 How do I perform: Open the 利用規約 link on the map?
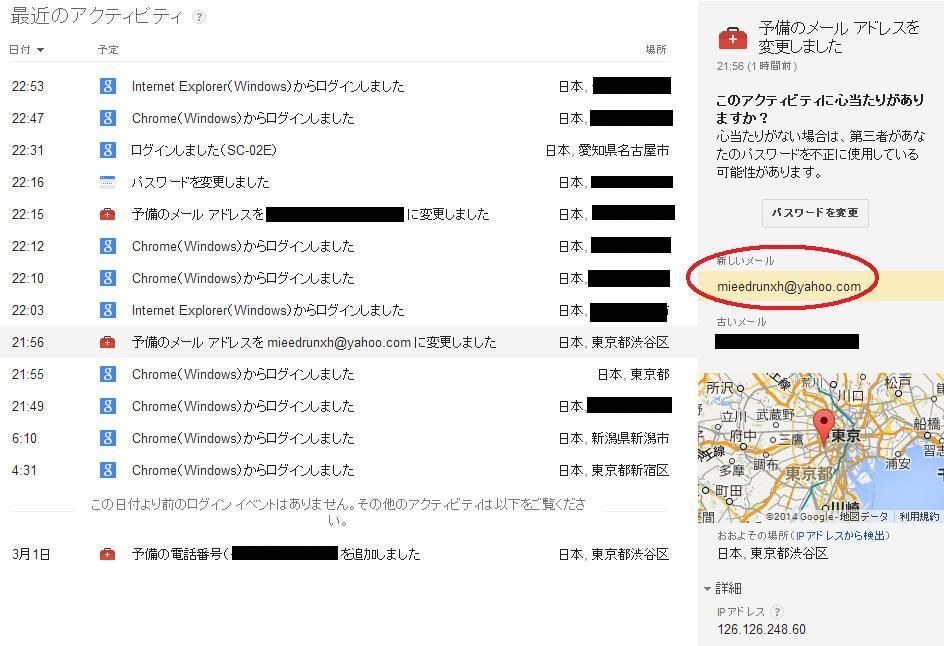click(x=919, y=517)
